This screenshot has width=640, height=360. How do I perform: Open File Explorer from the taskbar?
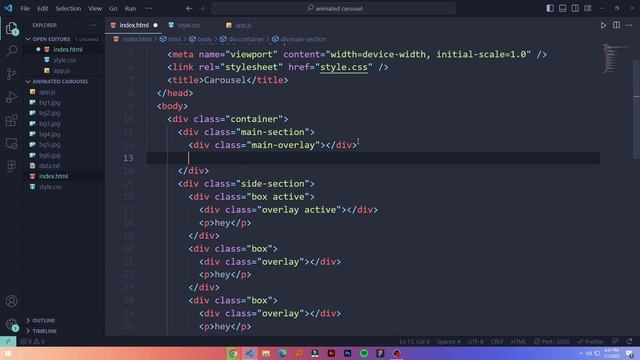pos(266,353)
